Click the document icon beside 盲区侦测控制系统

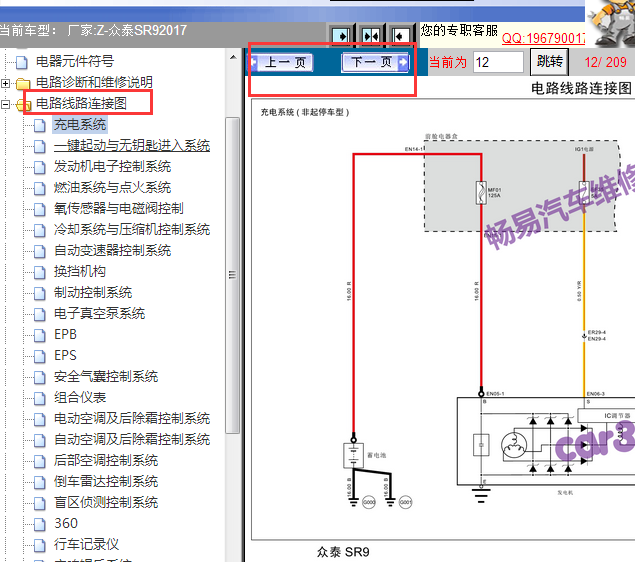click(40, 504)
